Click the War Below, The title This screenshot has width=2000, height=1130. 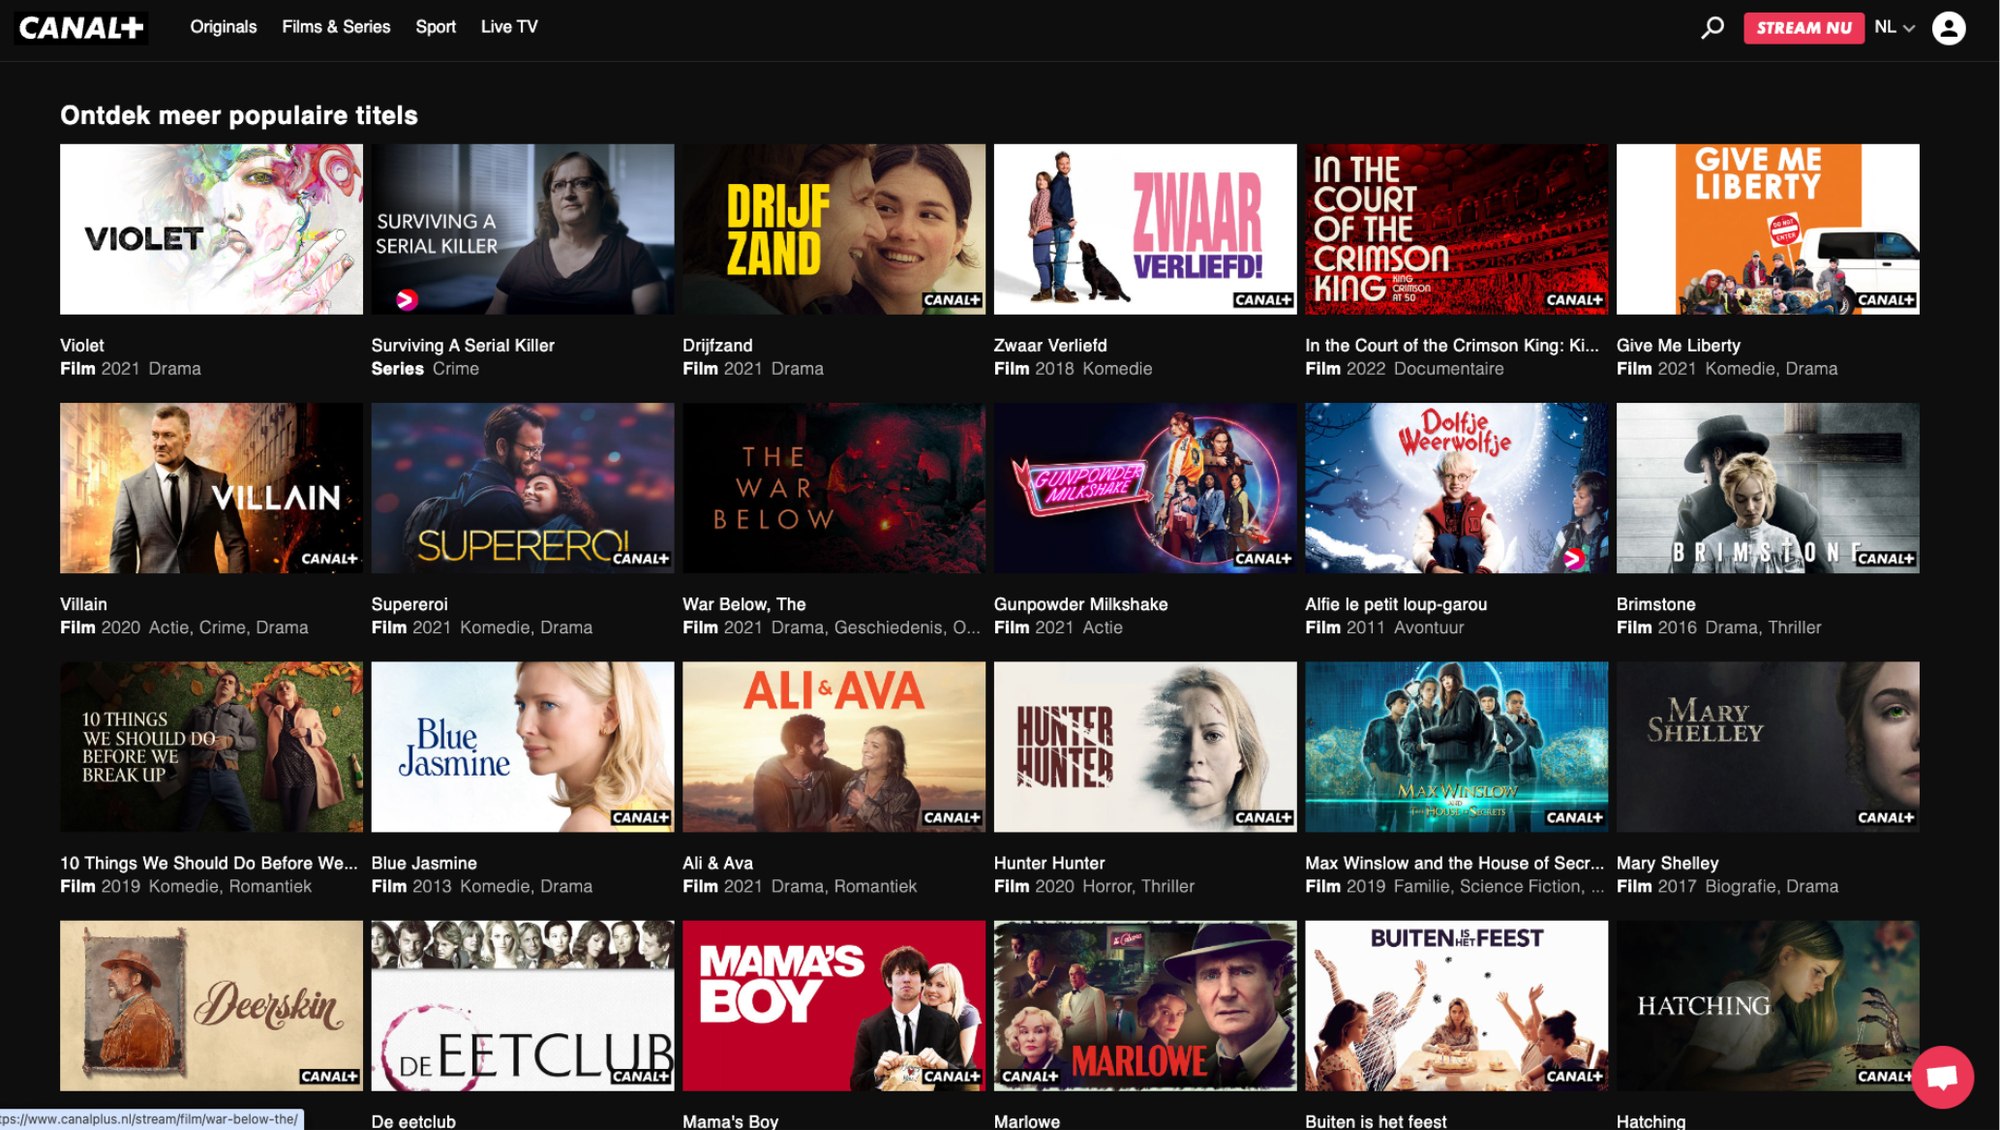[x=744, y=604]
